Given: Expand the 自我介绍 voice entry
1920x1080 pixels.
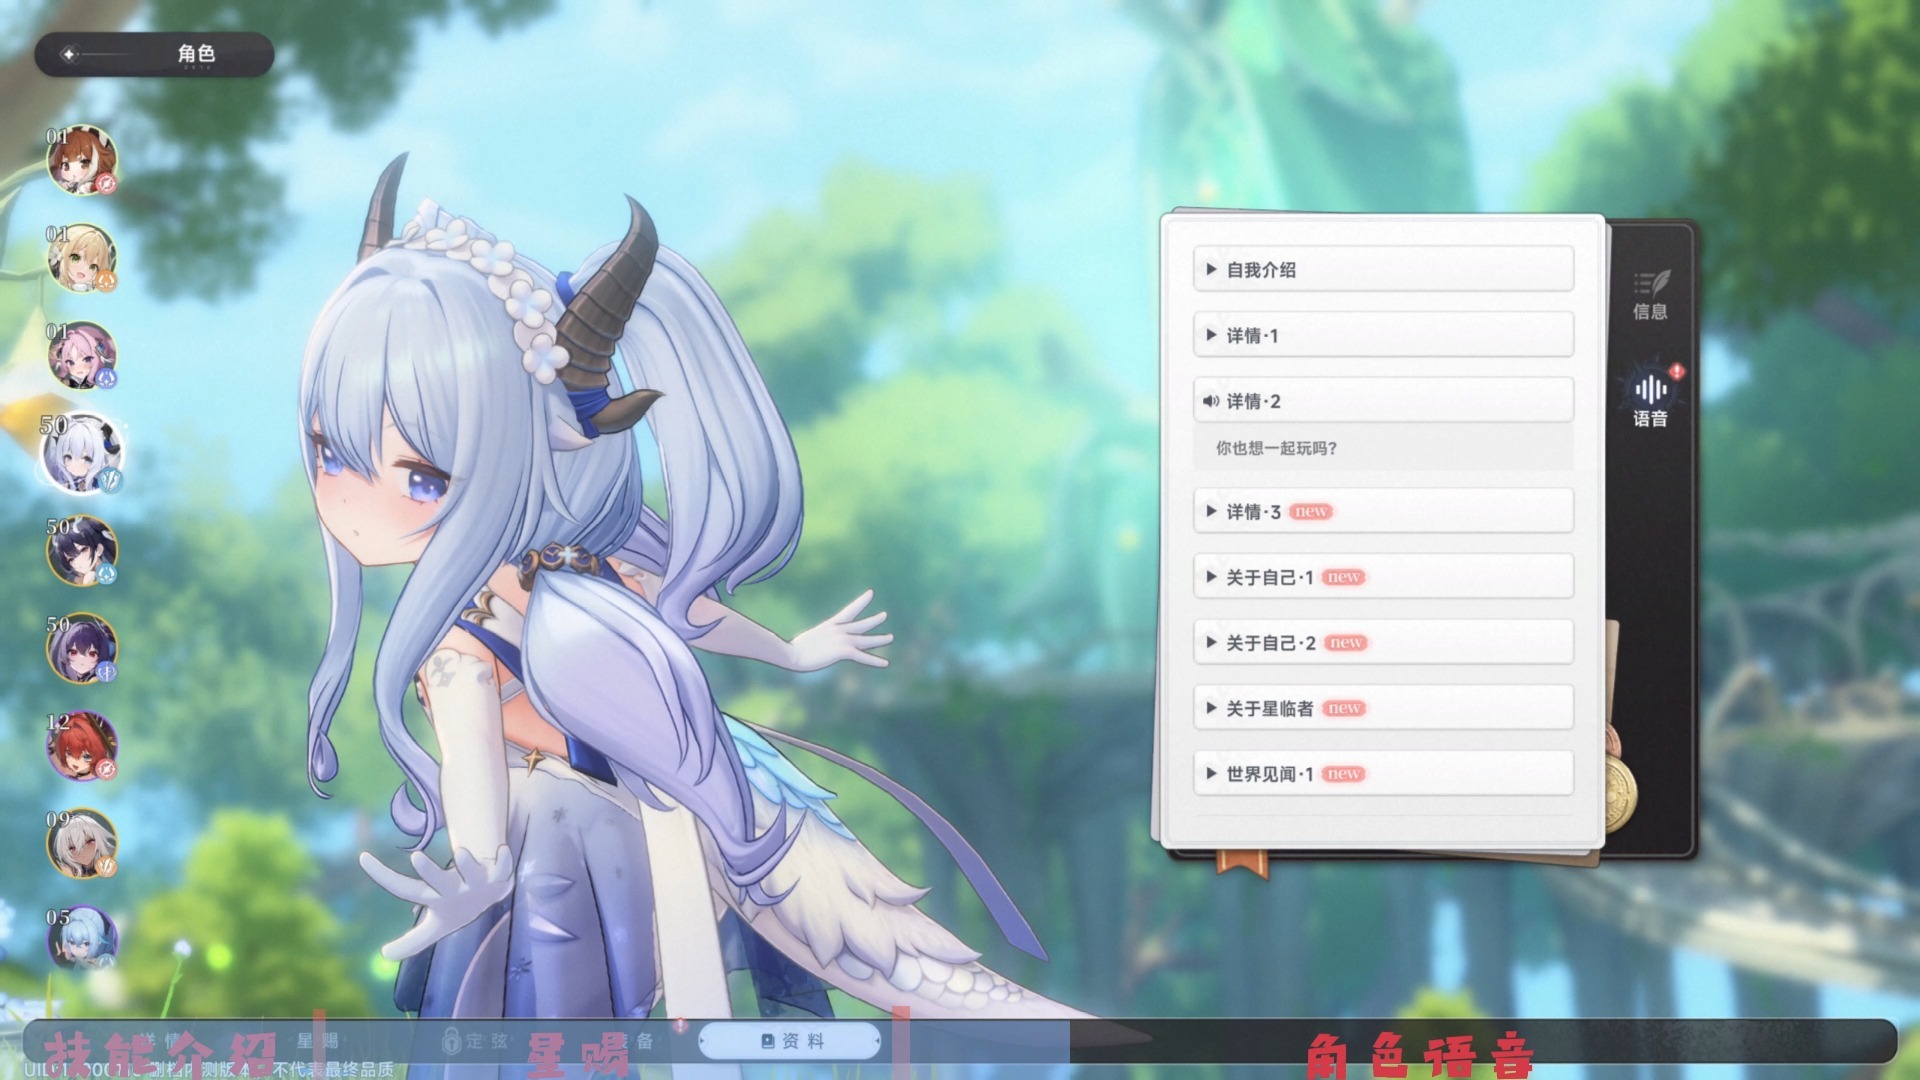Looking at the screenshot, I should 1383,269.
